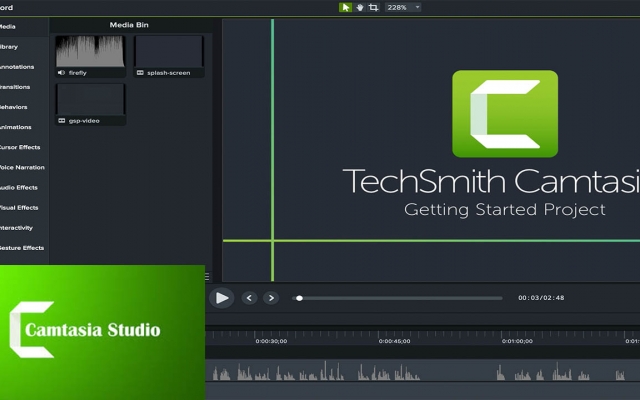
Task: Select the splash-screen media thumbnail
Action: coord(169,56)
